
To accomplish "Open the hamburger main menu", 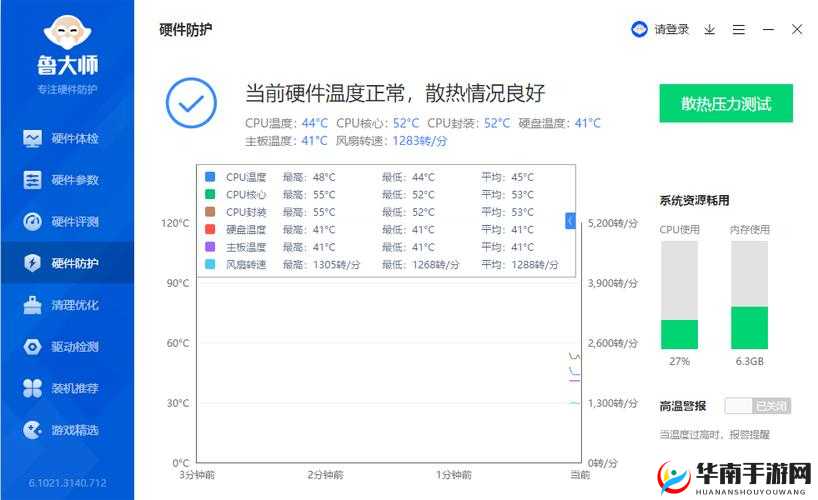I will click(x=739, y=30).
